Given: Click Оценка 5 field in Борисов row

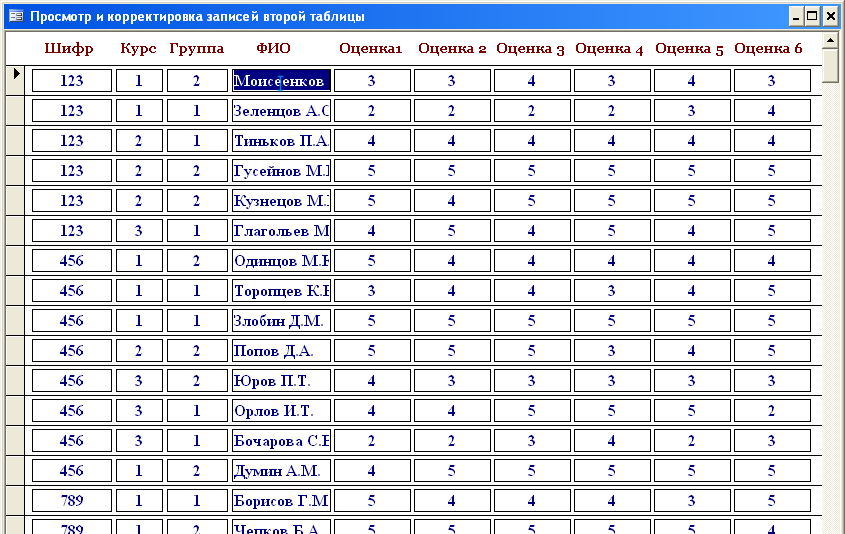Looking at the screenshot, I should (x=692, y=501).
